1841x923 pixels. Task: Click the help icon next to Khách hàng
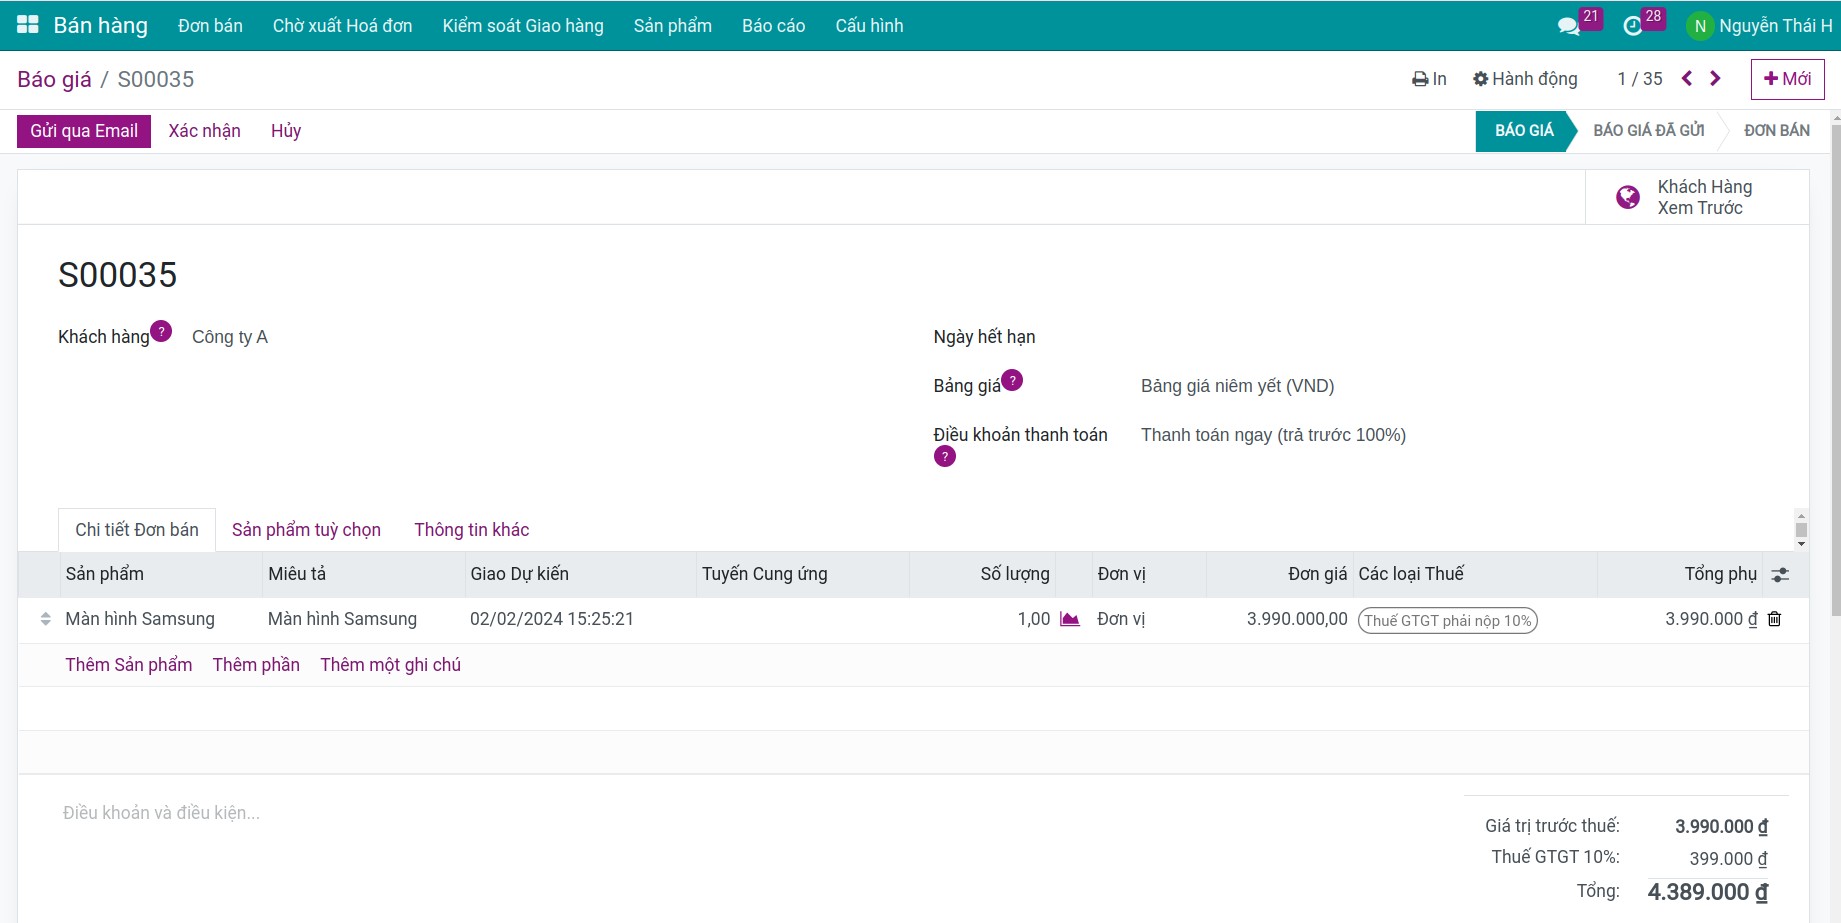[x=161, y=331]
